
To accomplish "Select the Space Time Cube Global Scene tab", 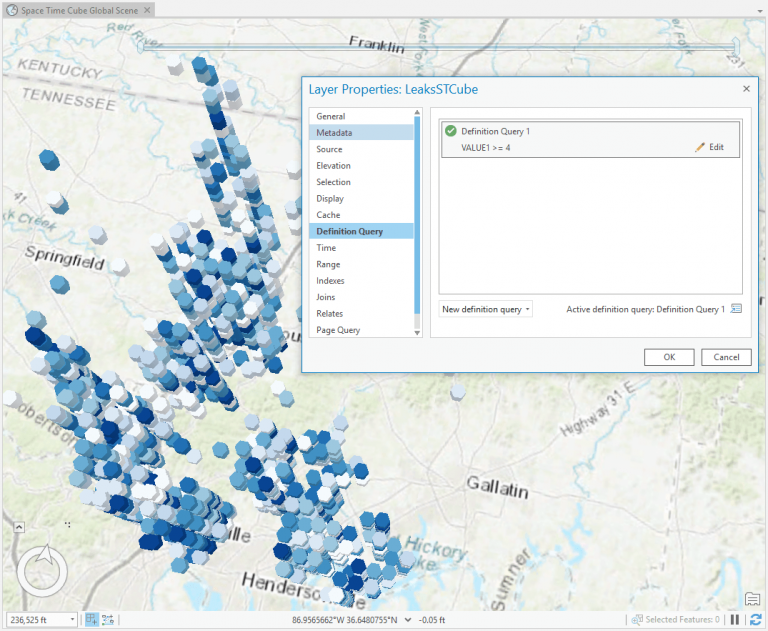I will pyautogui.click(x=78, y=9).
